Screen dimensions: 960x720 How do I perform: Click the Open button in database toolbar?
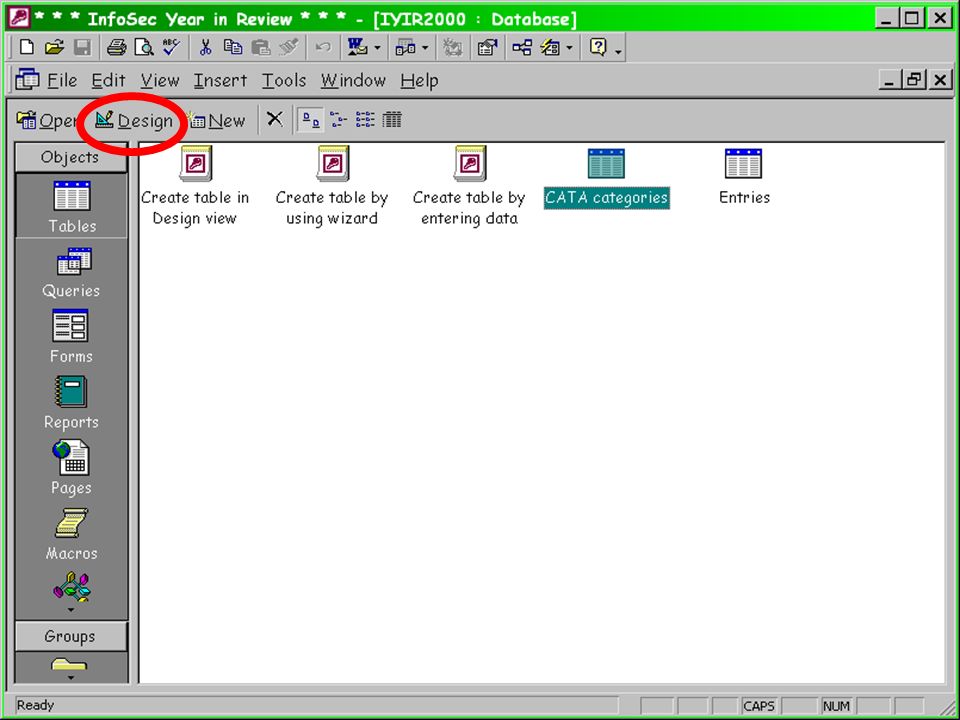click(x=47, y=121)
